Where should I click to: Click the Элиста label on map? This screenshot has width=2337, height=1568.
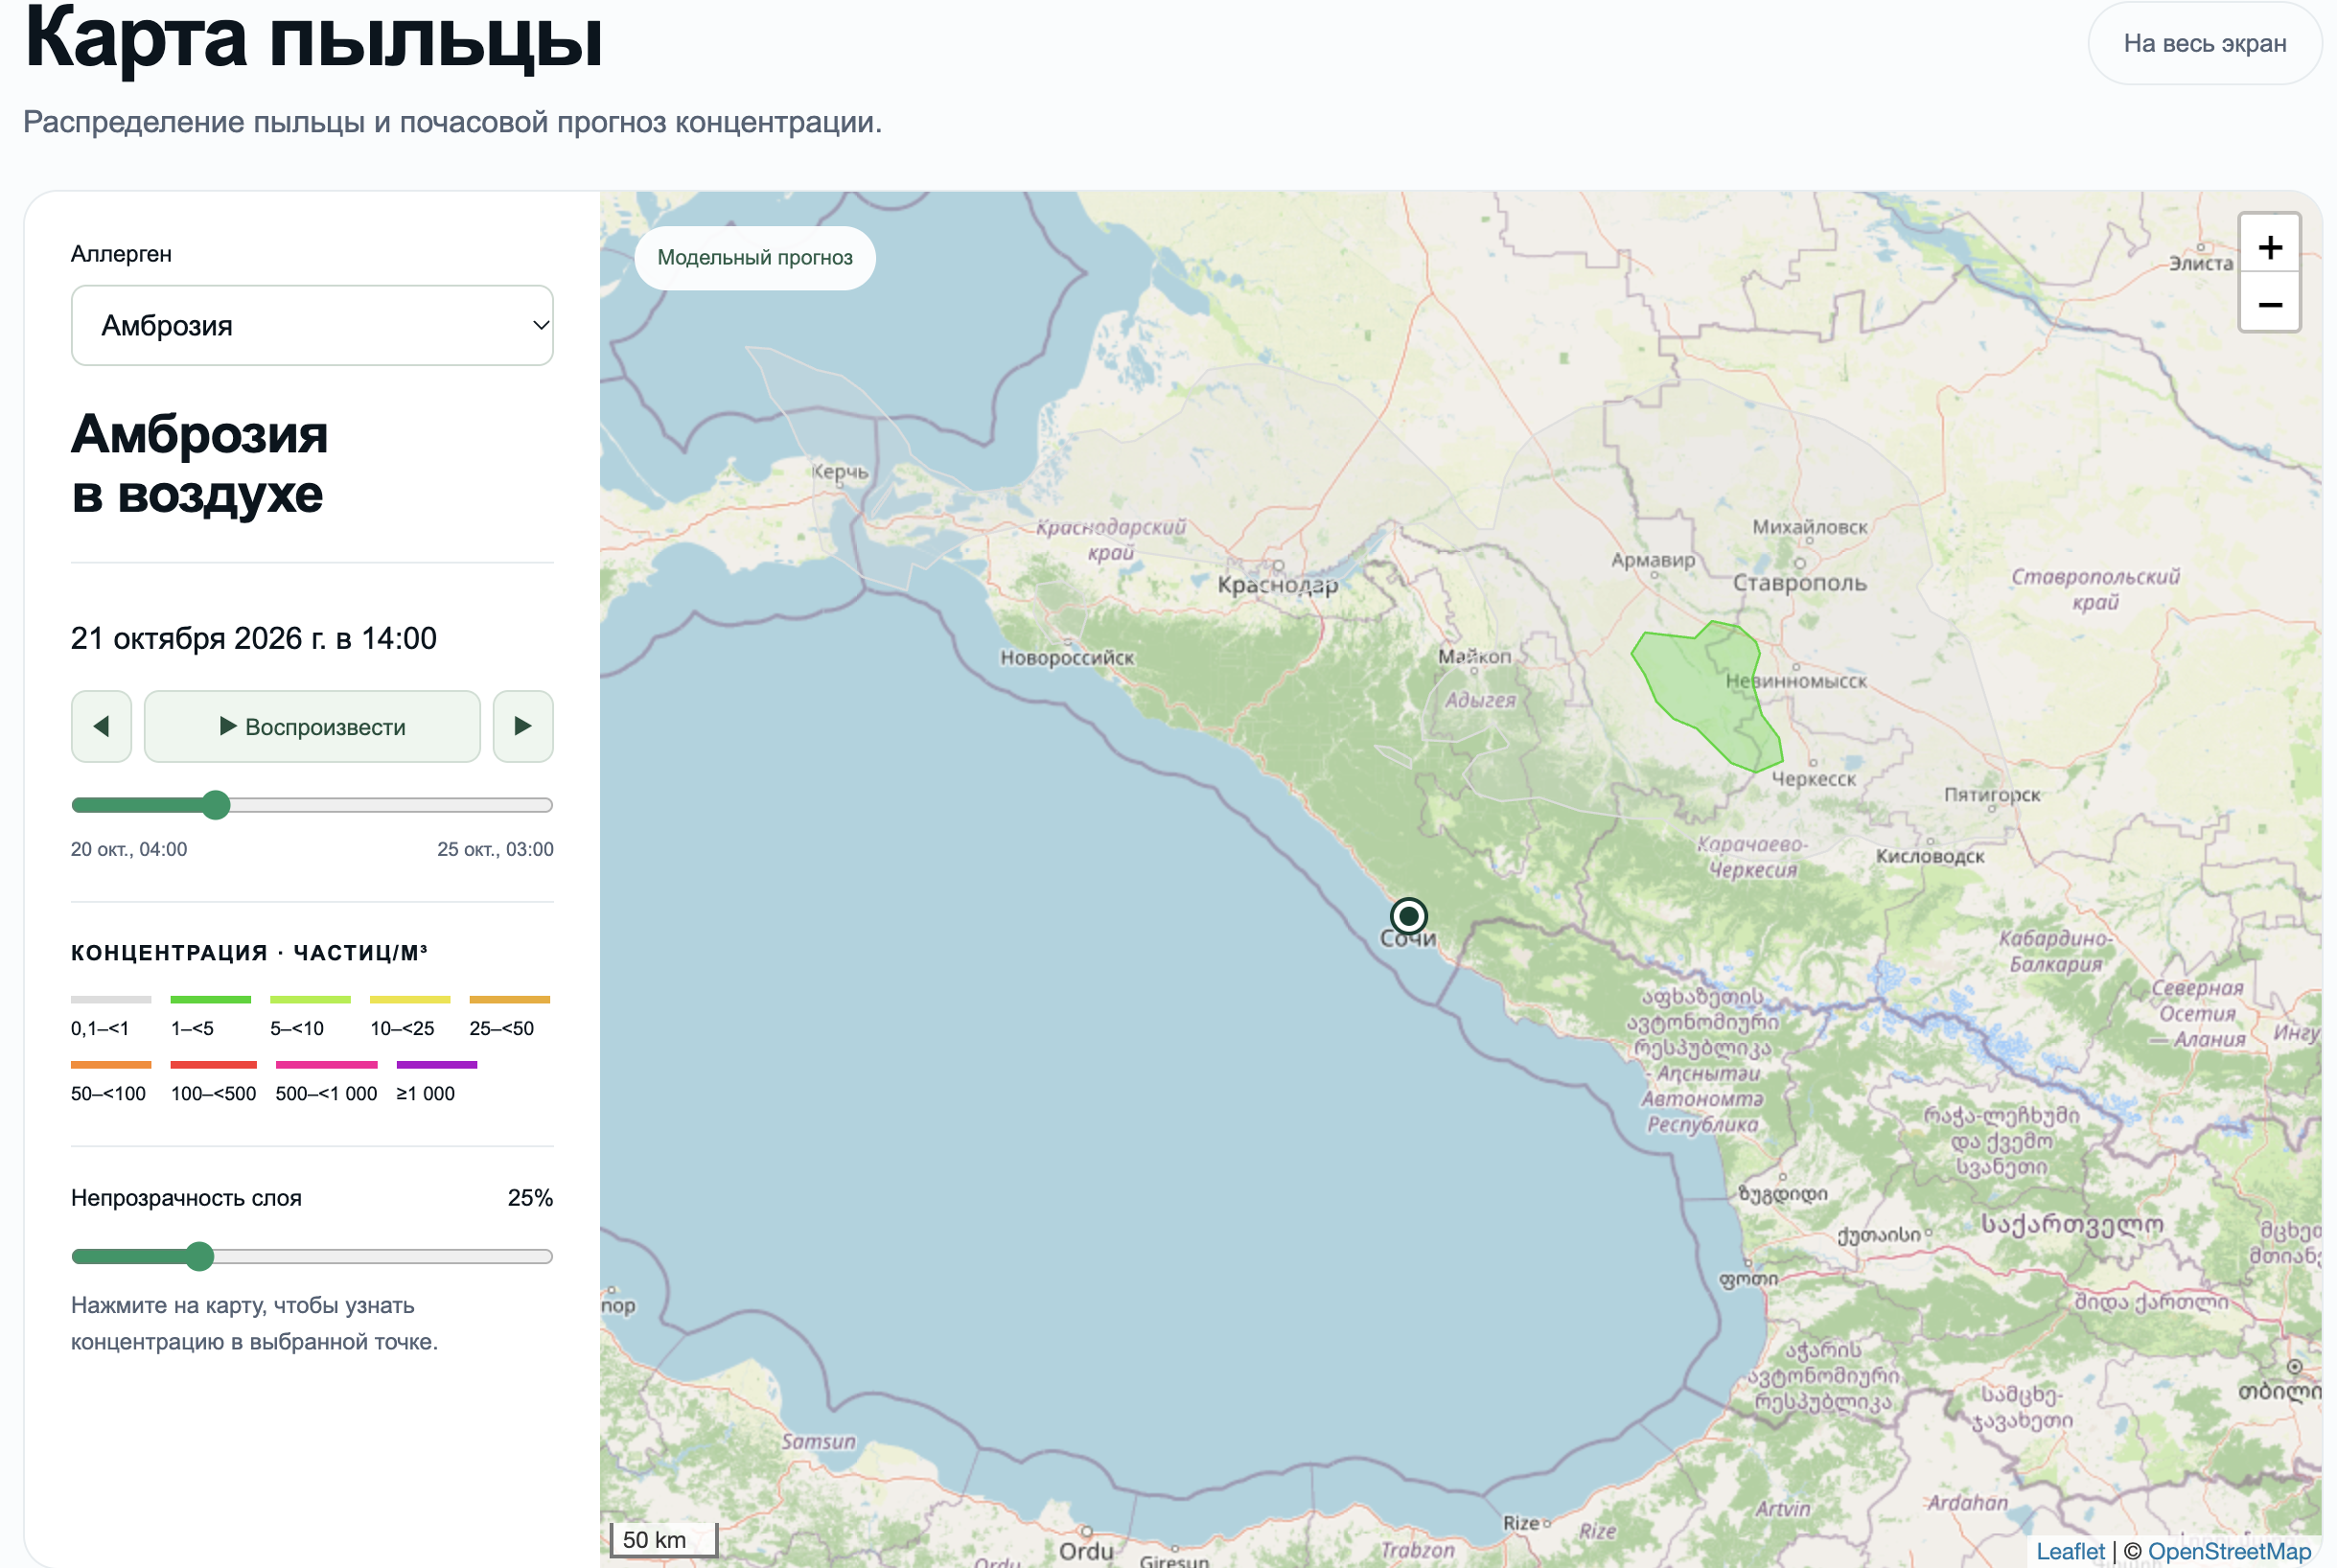(2201, 263)
